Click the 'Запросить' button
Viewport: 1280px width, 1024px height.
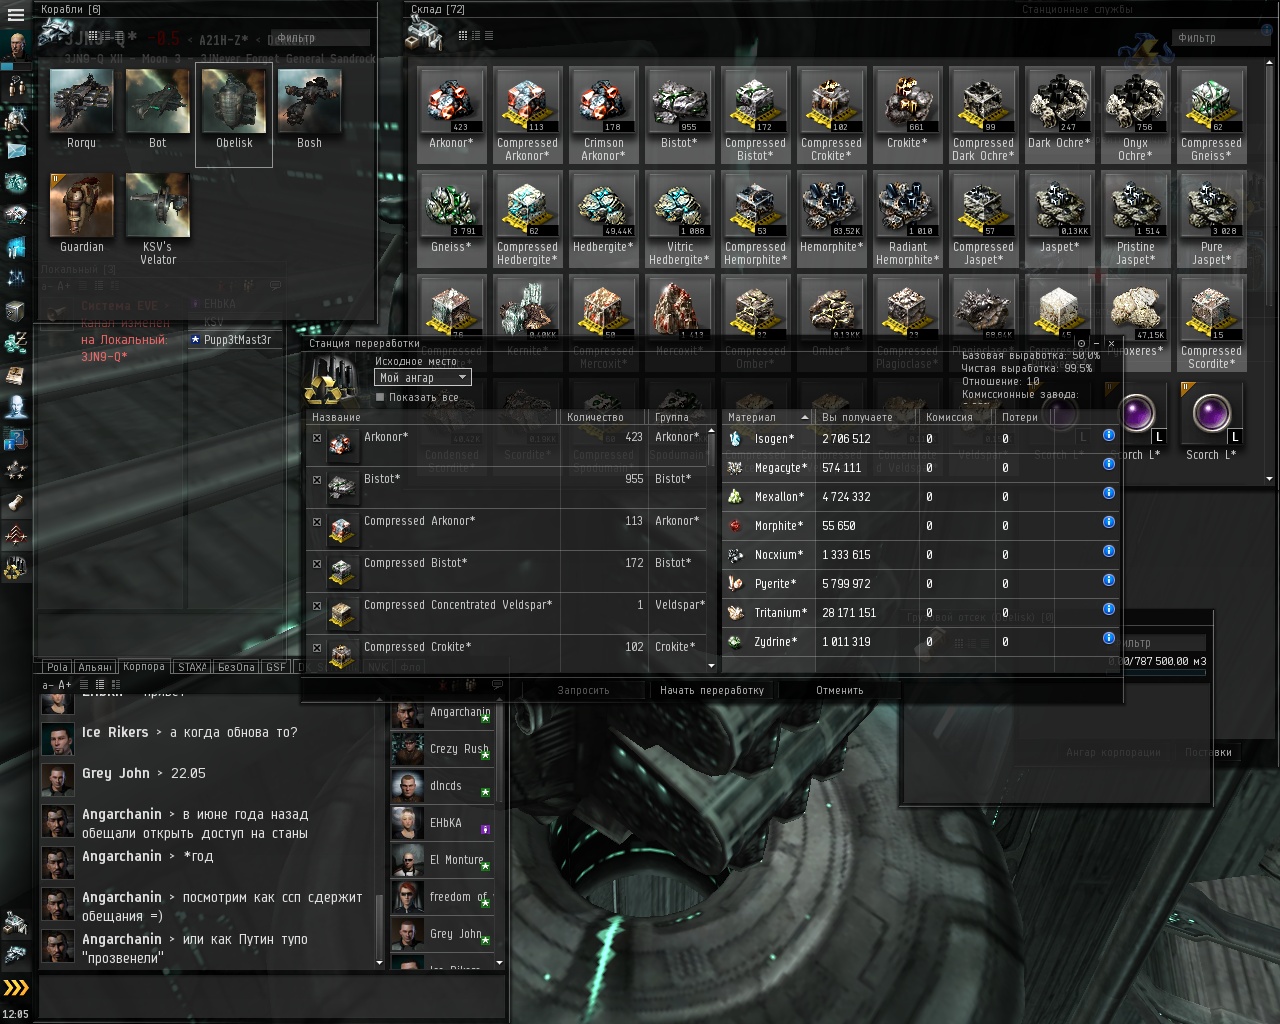coord(583,690)
